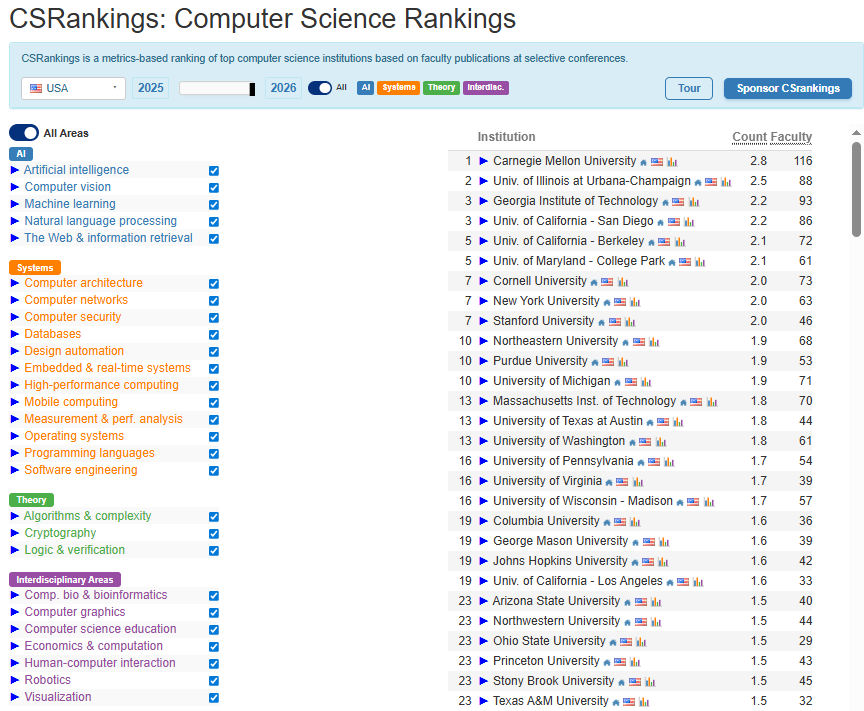Click Georgia Institute of Technology home page icon

click(x=665, y=202)
